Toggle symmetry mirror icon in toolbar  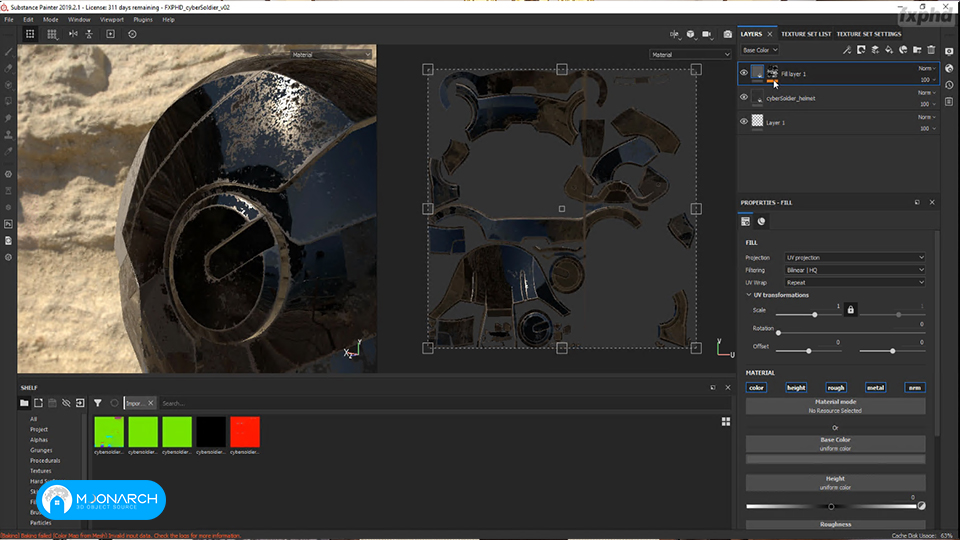[73, 34]
